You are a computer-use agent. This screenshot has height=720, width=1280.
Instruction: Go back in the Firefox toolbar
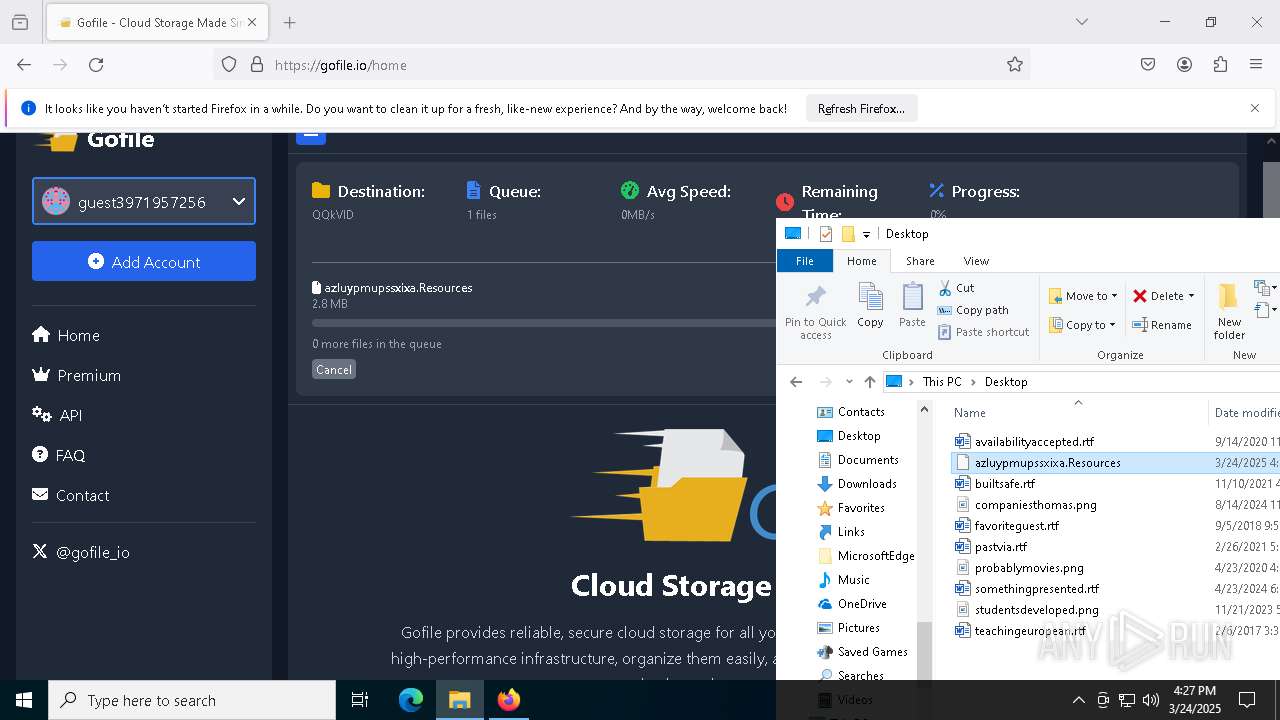[x=24, y=65]
